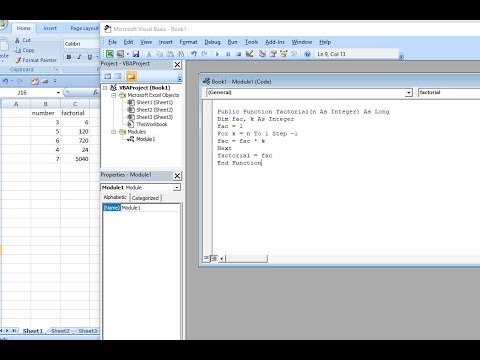Toggle Folders icon in Project pane
The height and width of the screenshot is (360, 480).
(131, 76)
